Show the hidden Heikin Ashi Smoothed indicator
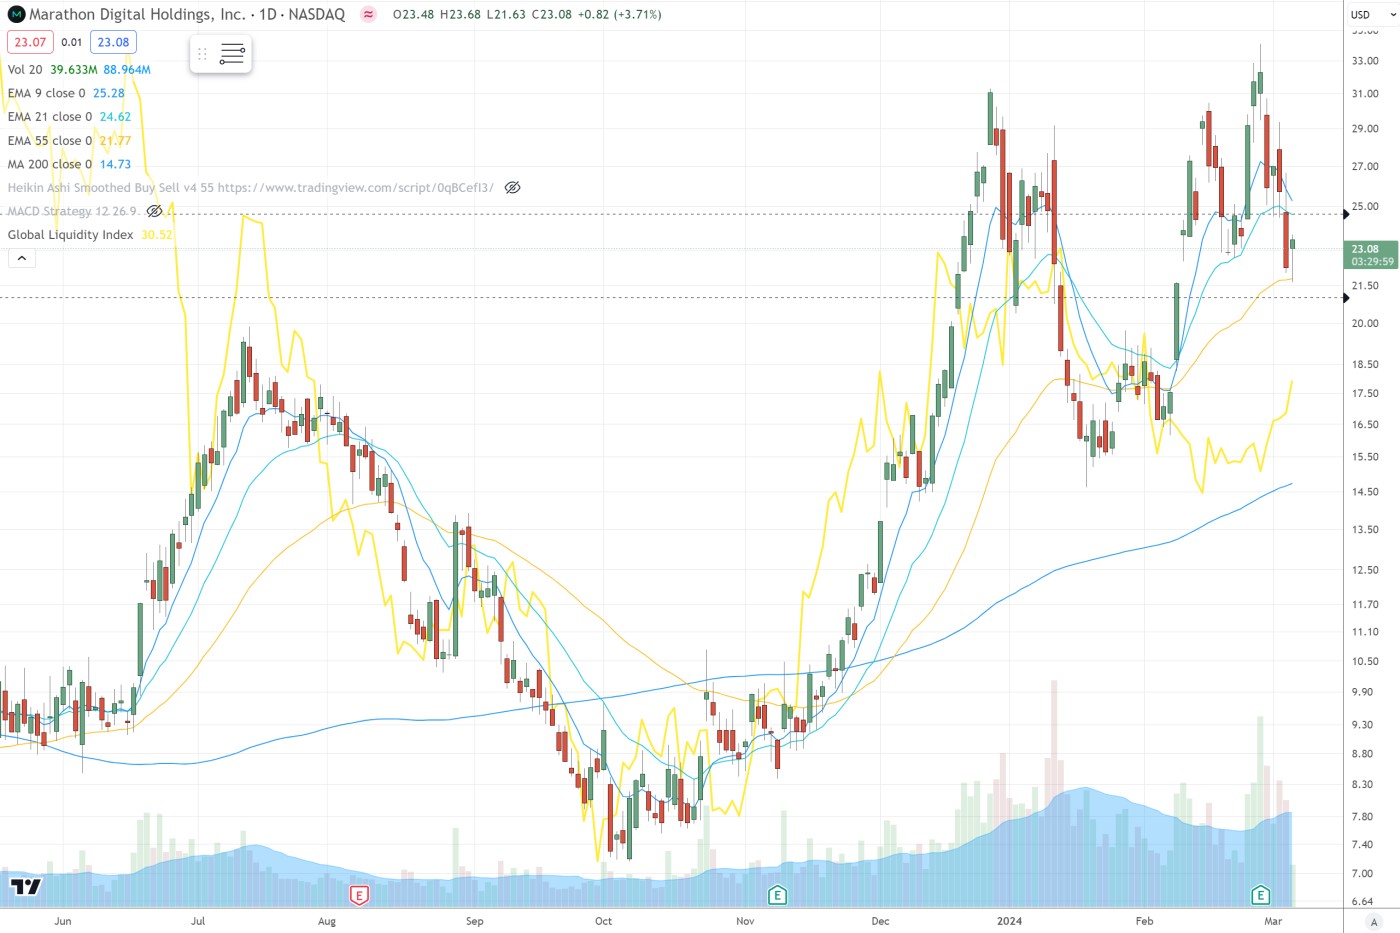Viewport: 1400px width, 933px height. coord(512,188)
